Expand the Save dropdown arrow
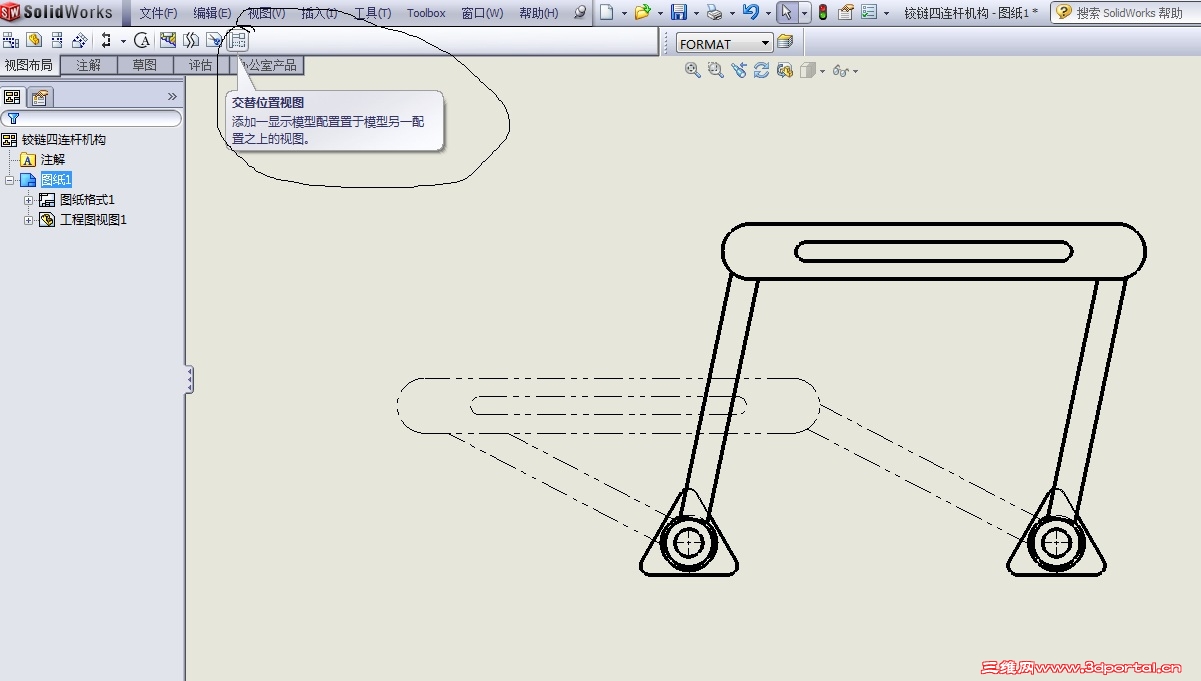This screenshot has width=1201, height=681. (696, 14)
